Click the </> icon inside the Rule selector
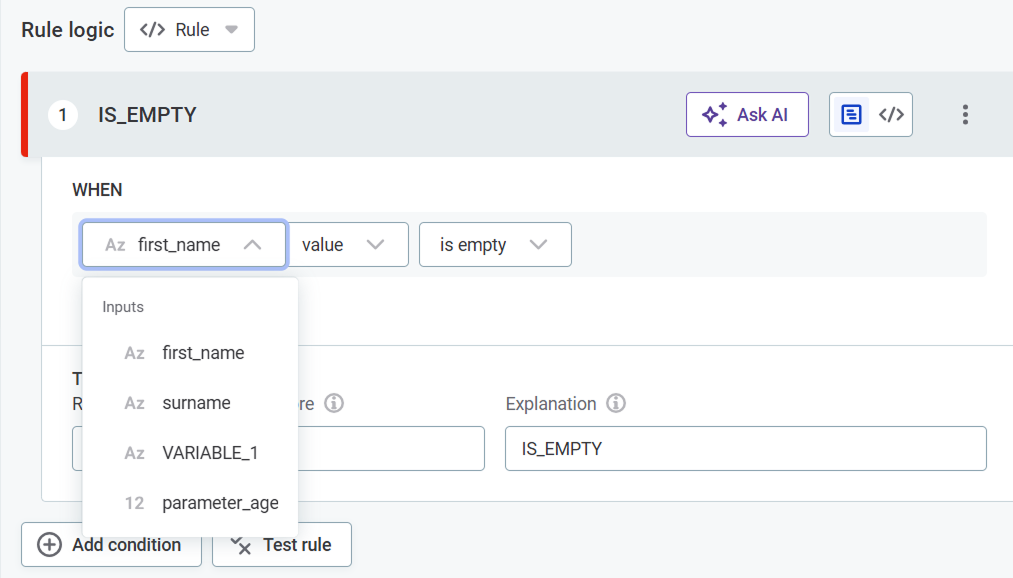 point(151,30)
